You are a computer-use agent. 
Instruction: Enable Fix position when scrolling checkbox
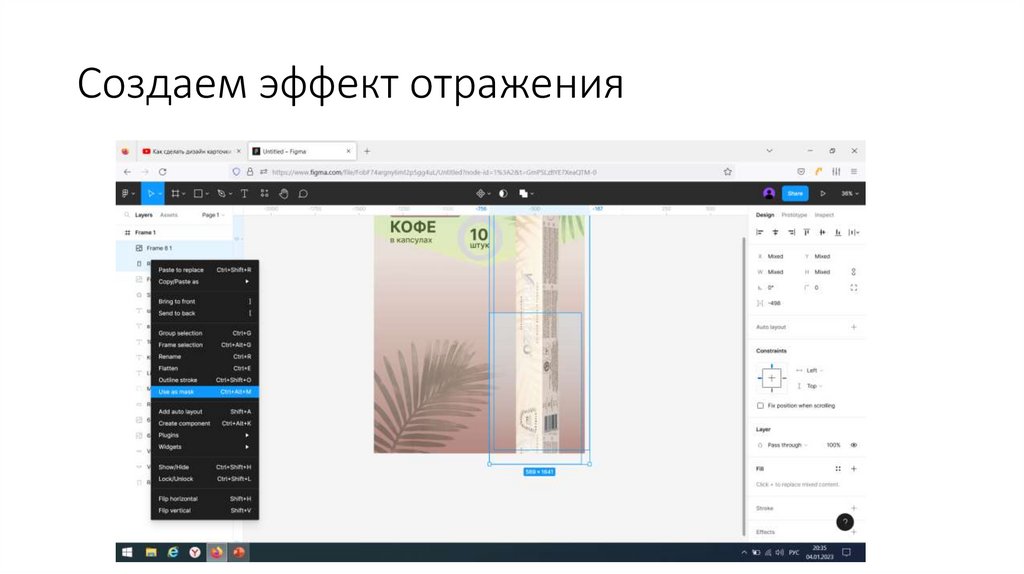[x=761, y=405]
